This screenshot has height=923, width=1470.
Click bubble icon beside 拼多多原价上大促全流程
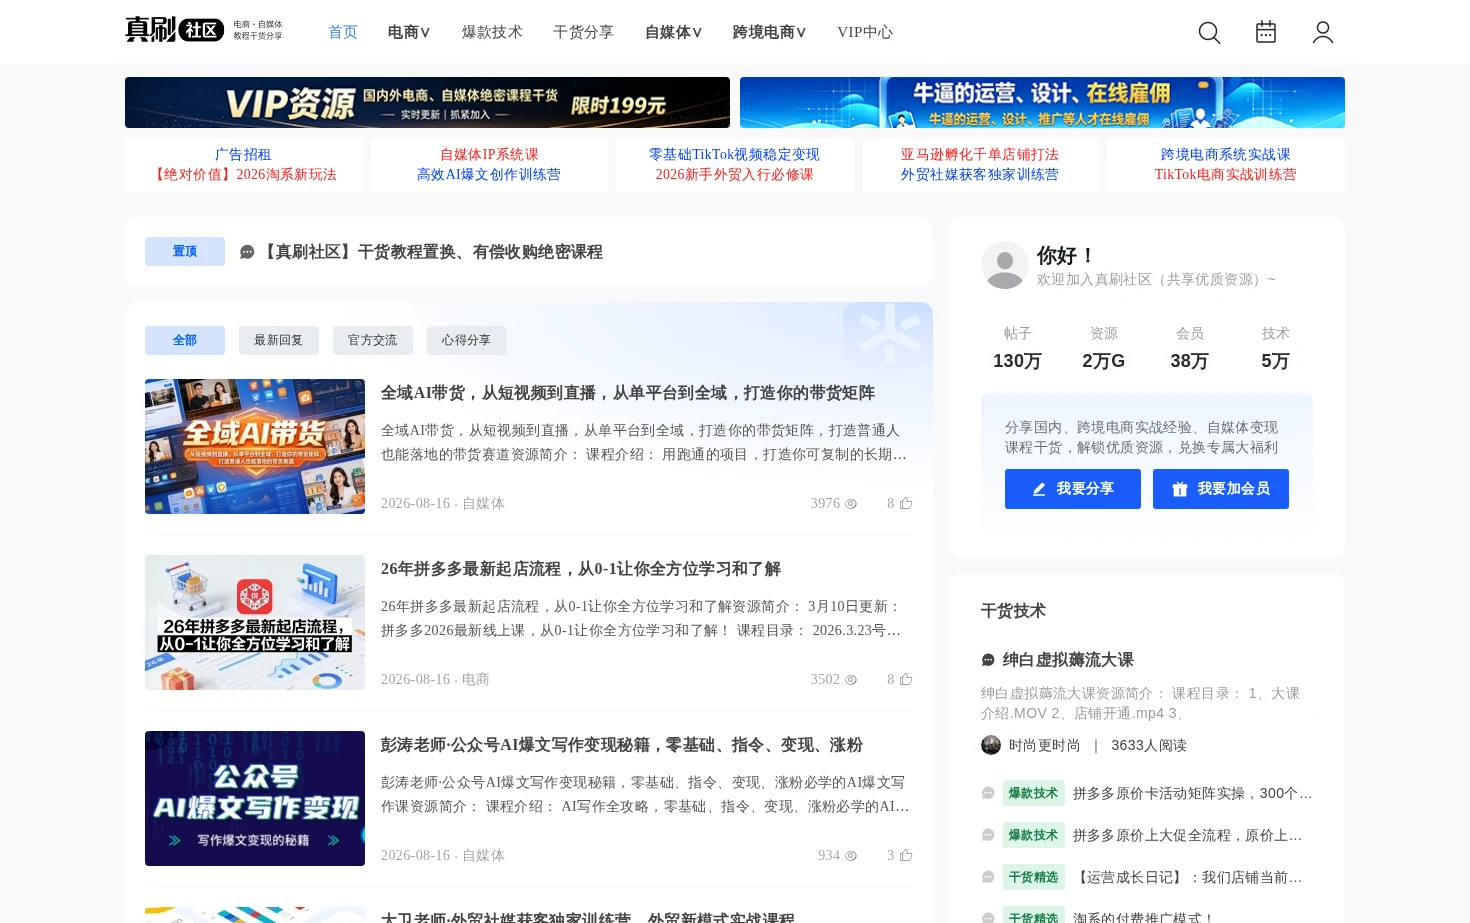(x=988, y=835)
